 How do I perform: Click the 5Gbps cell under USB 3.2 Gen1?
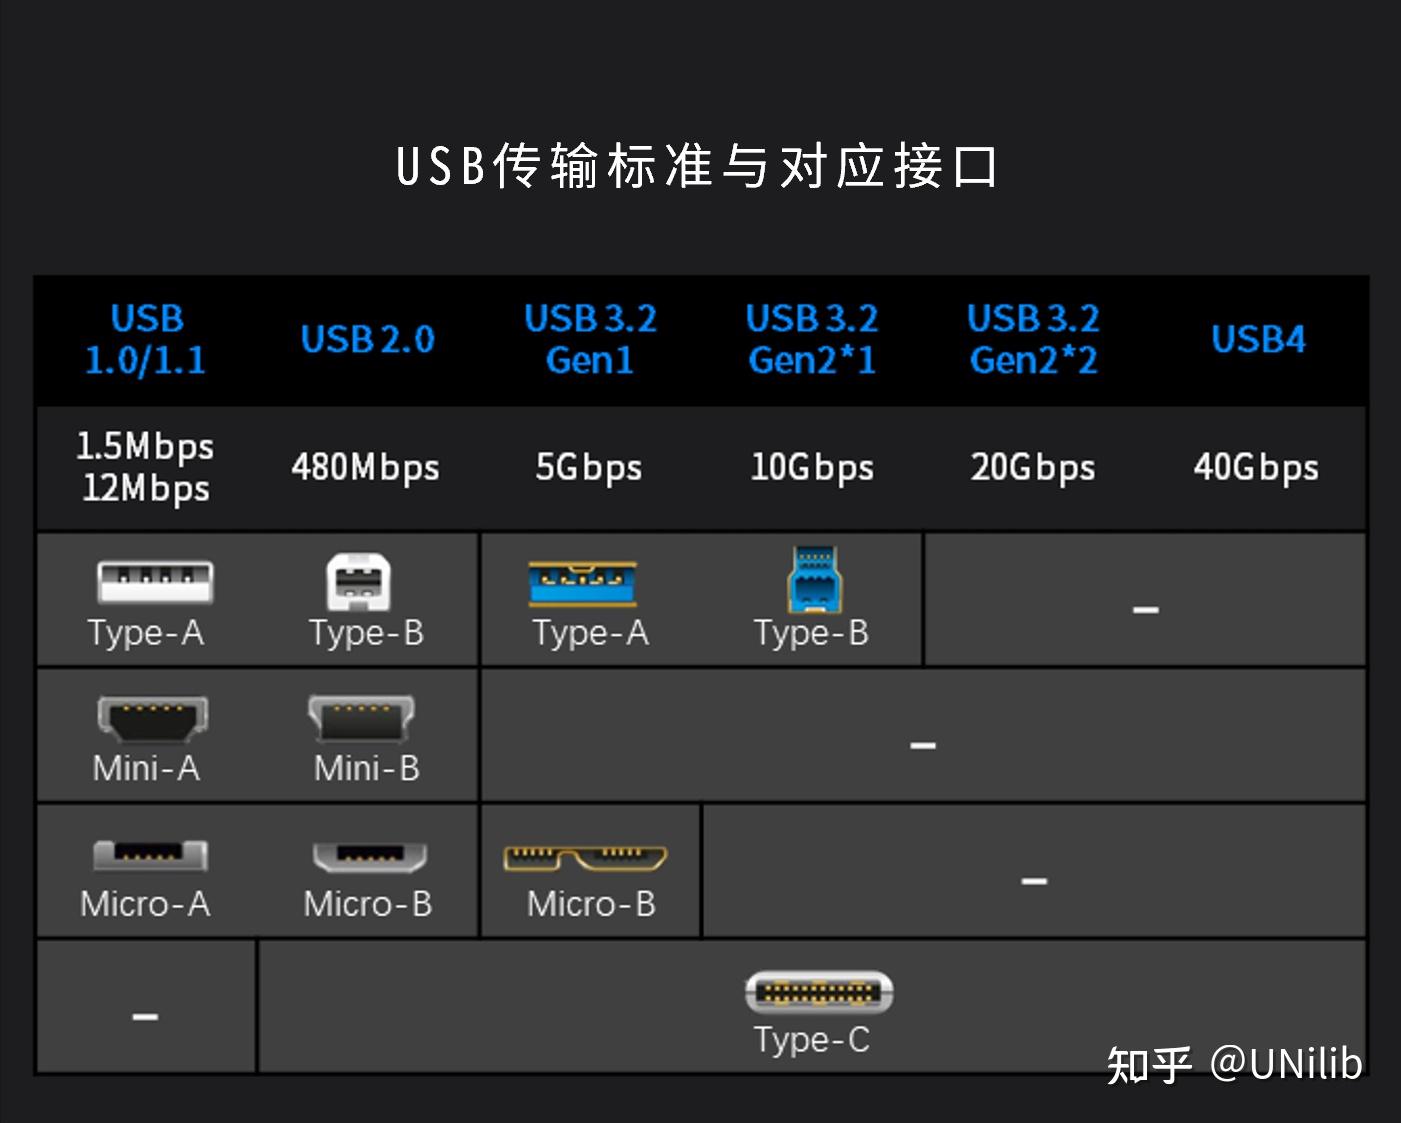[589, 467]
